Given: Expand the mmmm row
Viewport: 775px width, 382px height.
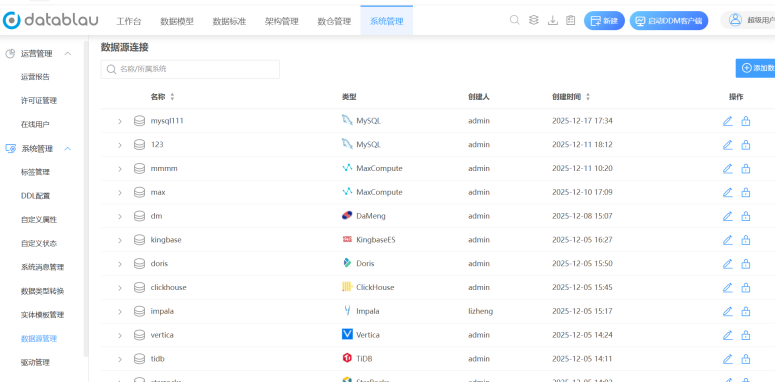Looking at the screenshot, I should (120, 169).
